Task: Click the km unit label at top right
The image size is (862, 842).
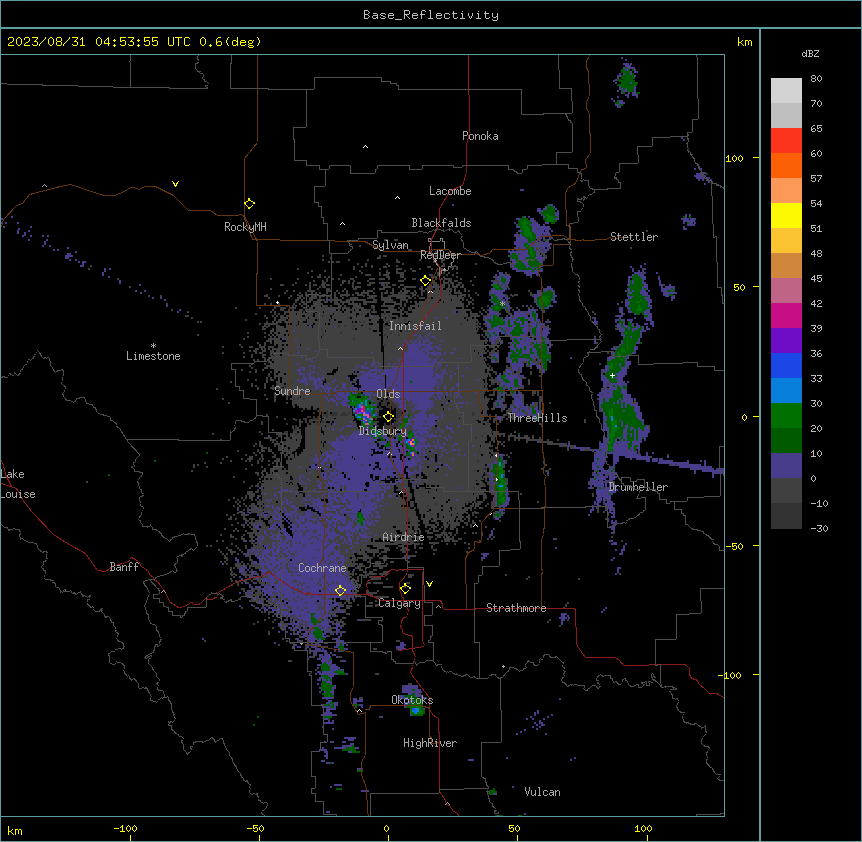Action: 744,42
